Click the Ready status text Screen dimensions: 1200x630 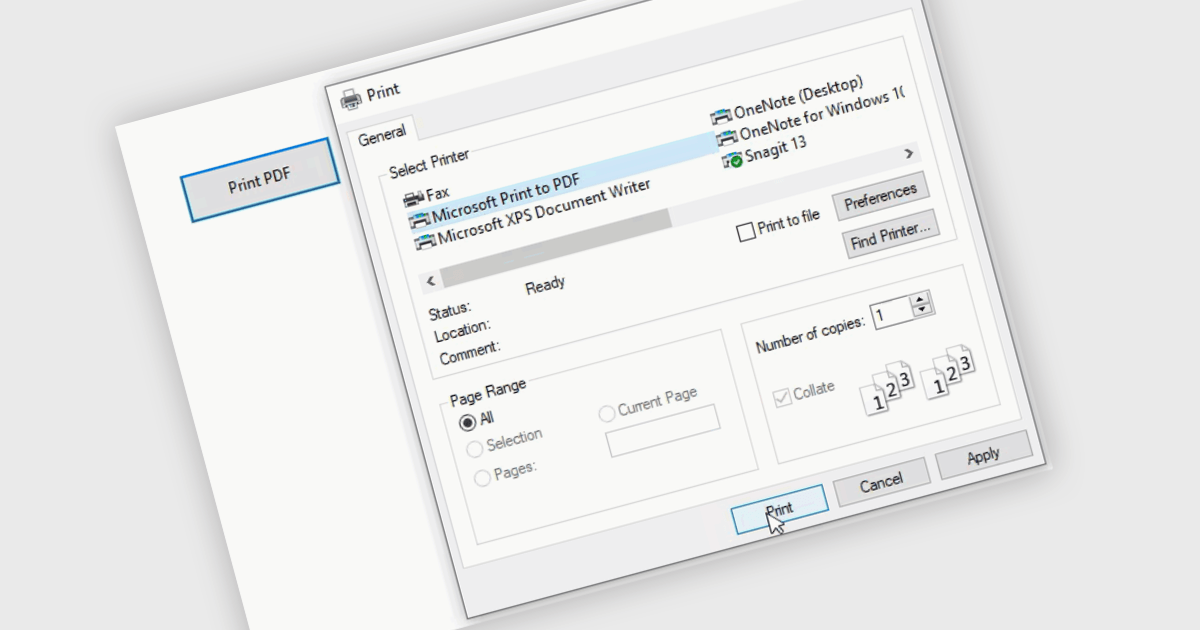pyautogui.click(x=545, y=285)
